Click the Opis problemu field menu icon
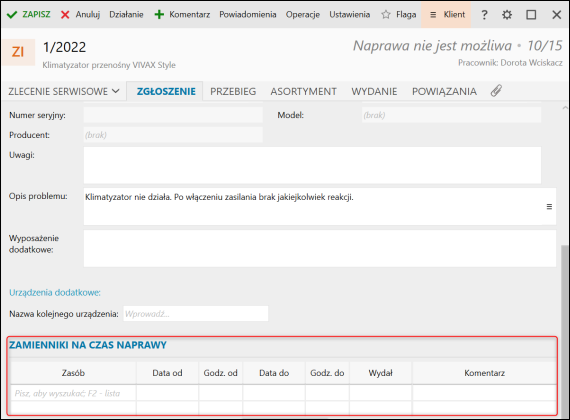Screen dimensions: 570x420 coord(549,207)
